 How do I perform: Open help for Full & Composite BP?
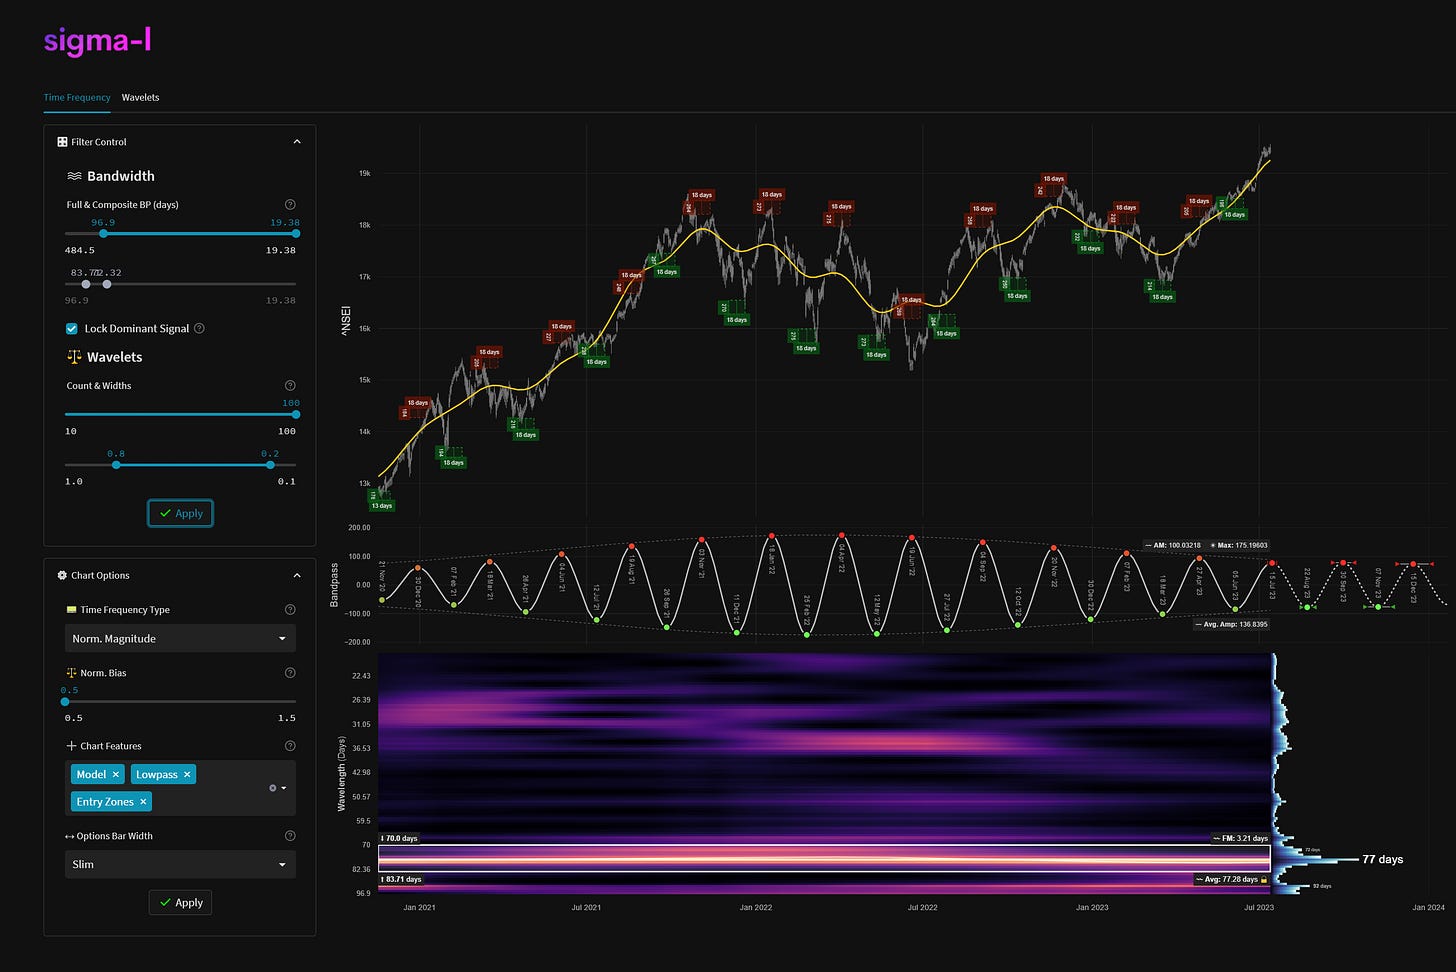pyautogui.click(x=290, y=204)
